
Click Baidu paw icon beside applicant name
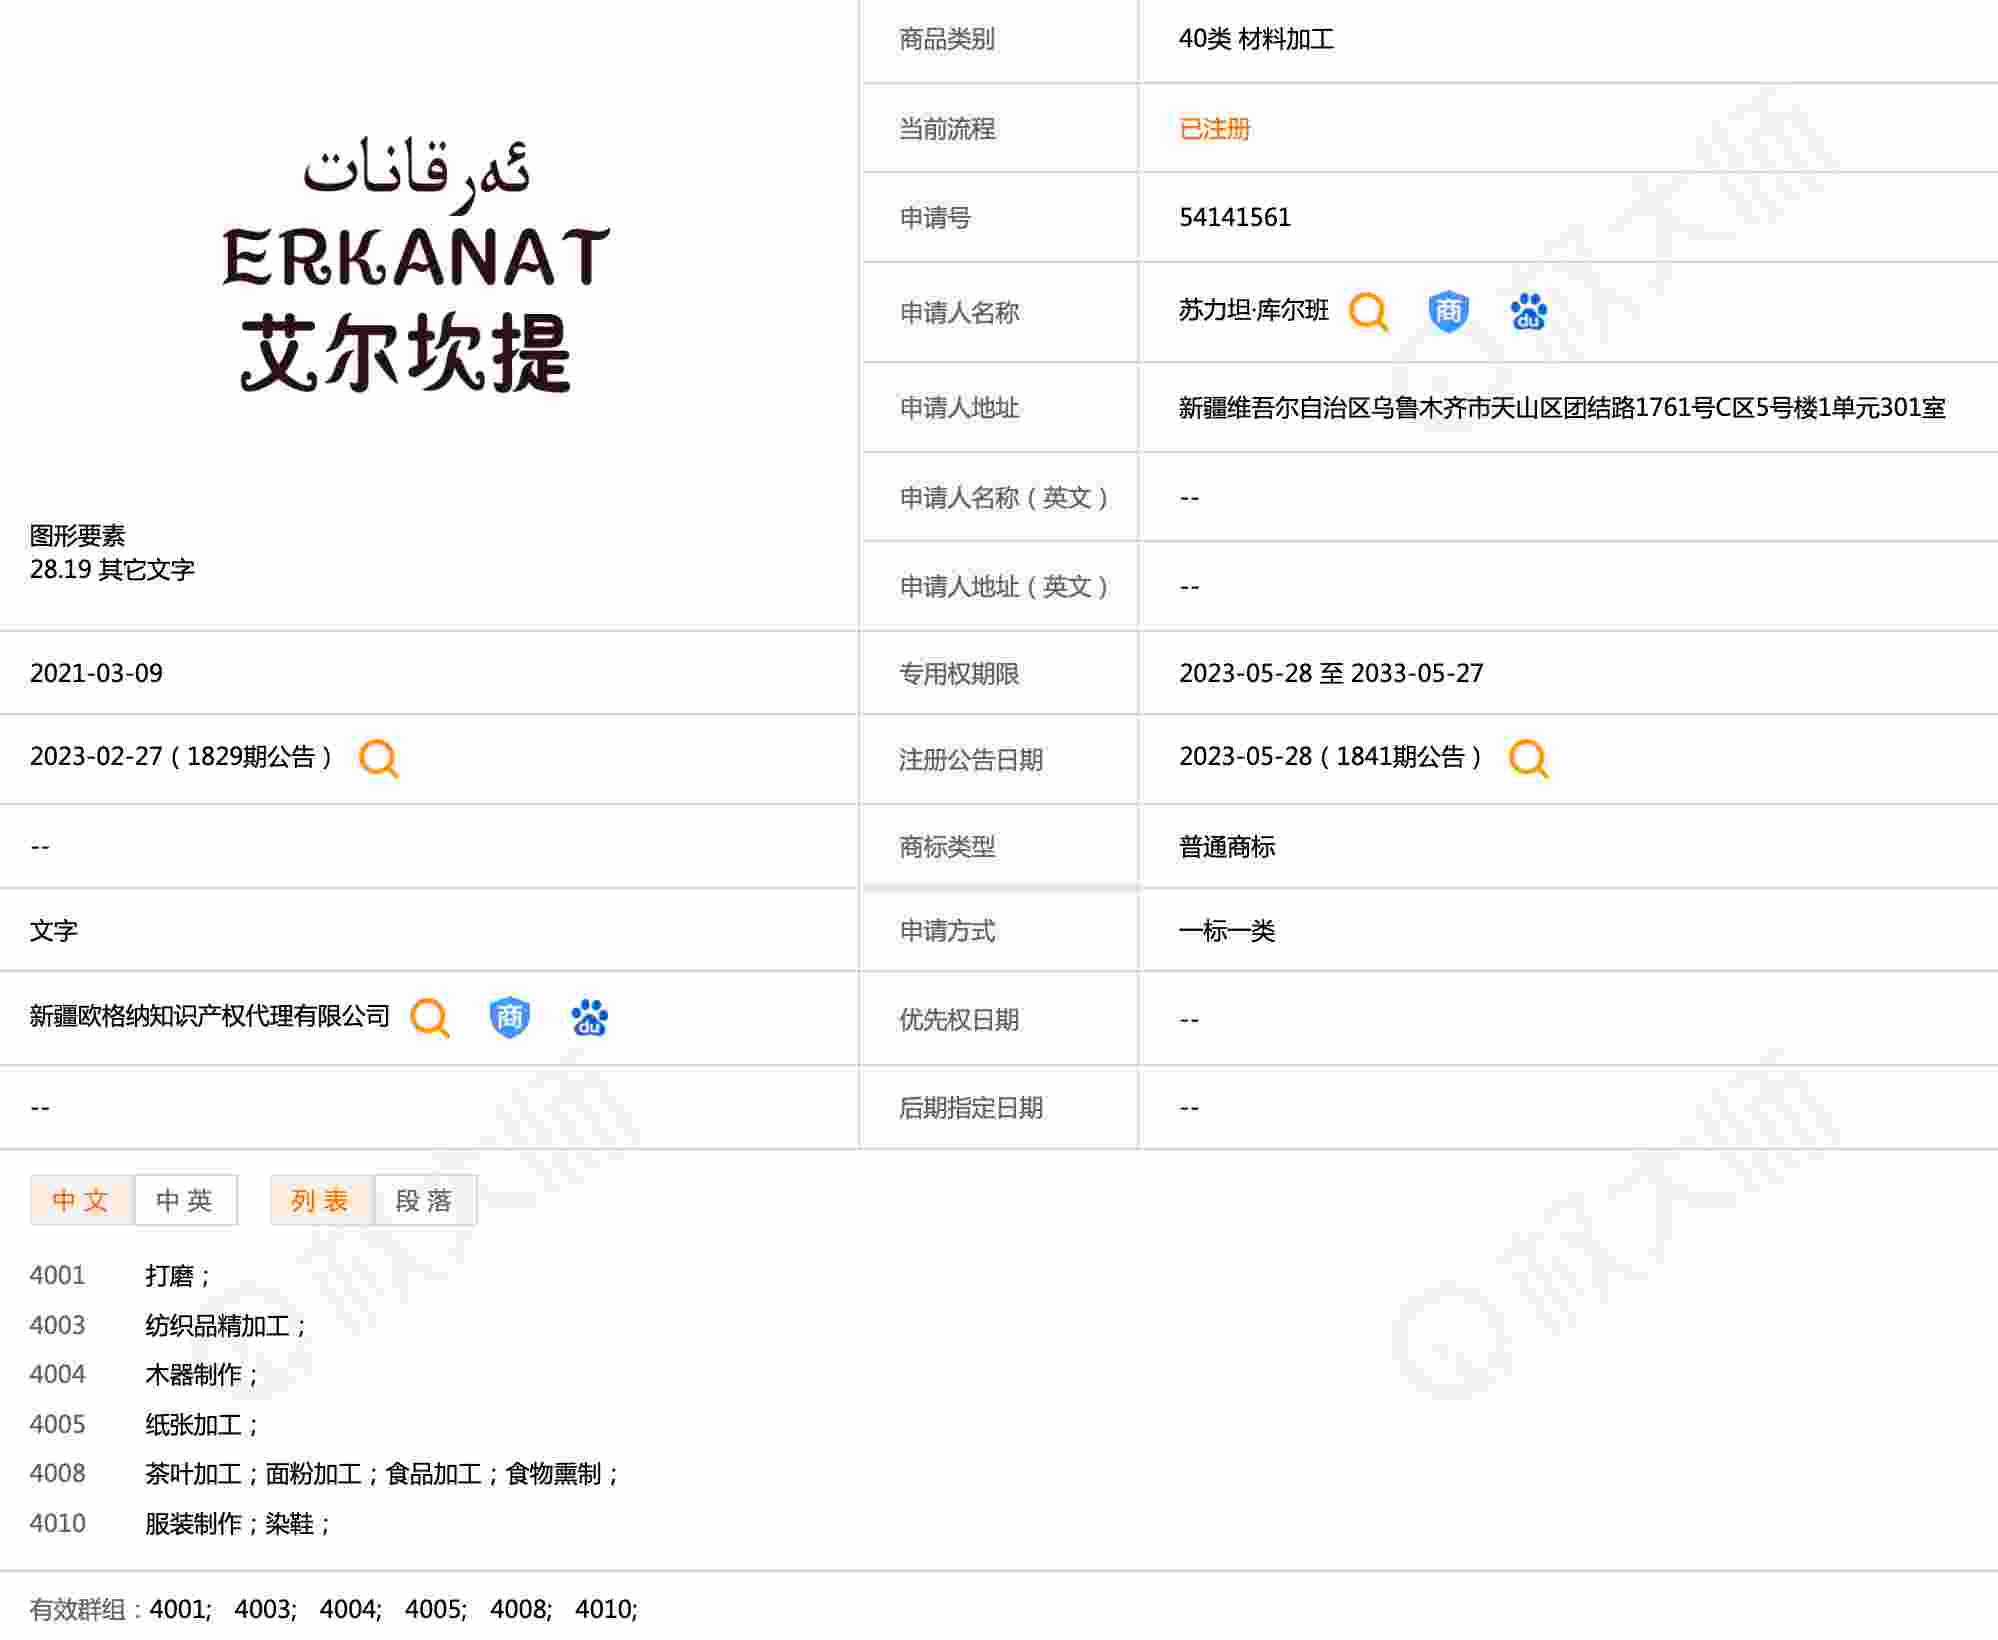pyautogui.click(x=1528, y=312)
